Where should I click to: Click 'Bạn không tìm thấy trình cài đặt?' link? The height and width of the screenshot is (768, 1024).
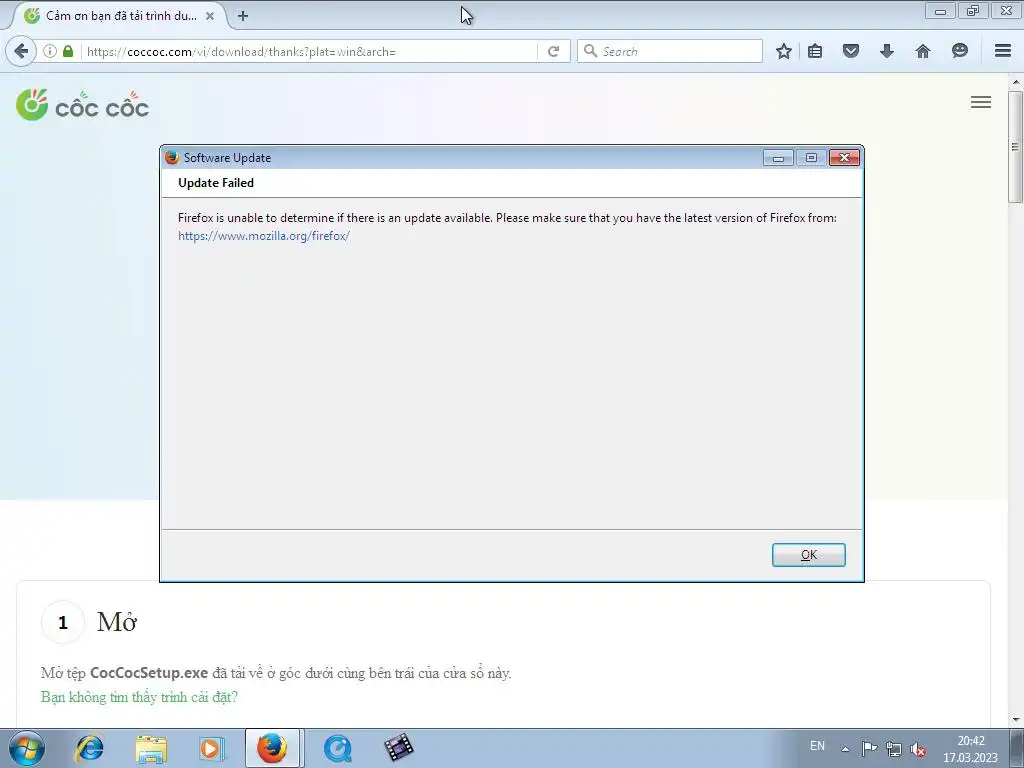coord(139,697)
